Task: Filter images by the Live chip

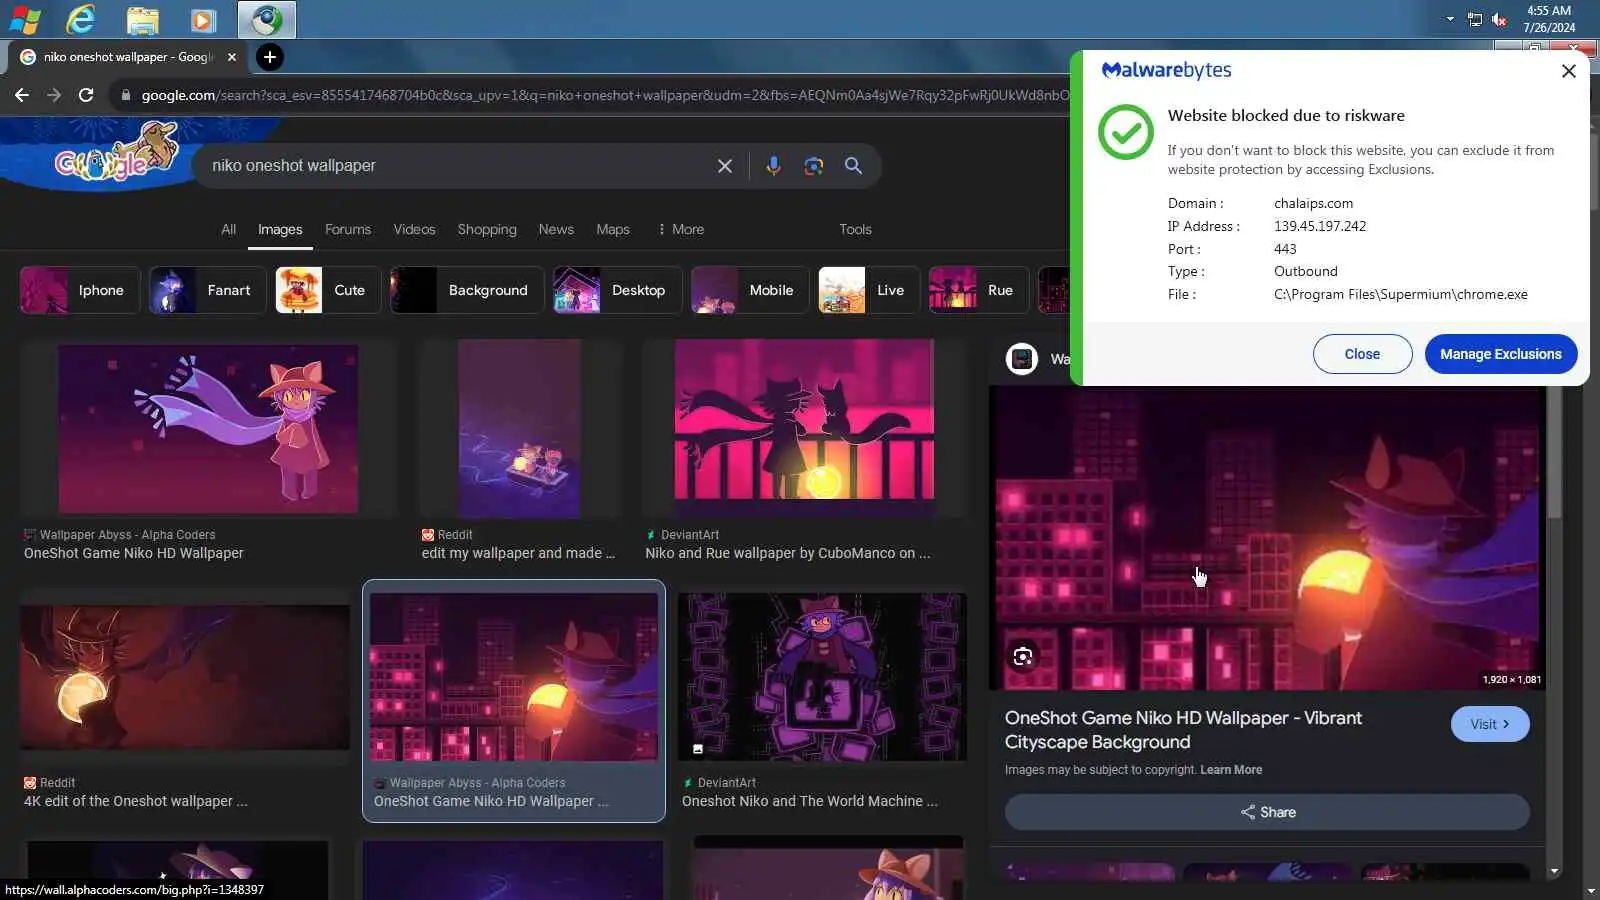Action: 869,290
